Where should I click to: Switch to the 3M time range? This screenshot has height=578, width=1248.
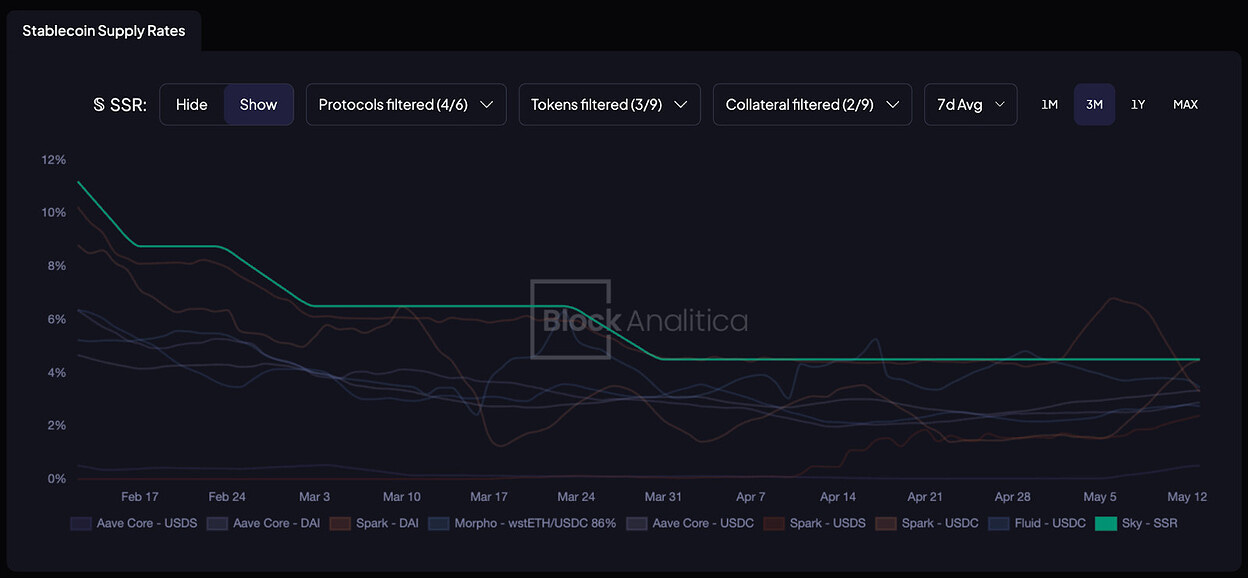[1094, 105]
